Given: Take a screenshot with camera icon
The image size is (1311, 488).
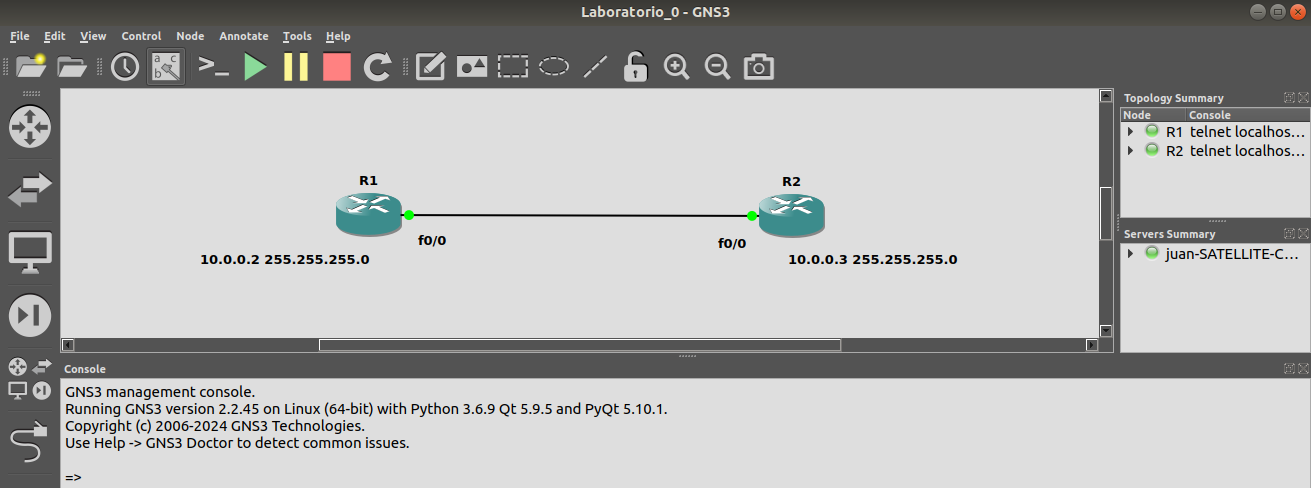Looking at the screenshot, I should pyautogui.click(x=759, y=67).
